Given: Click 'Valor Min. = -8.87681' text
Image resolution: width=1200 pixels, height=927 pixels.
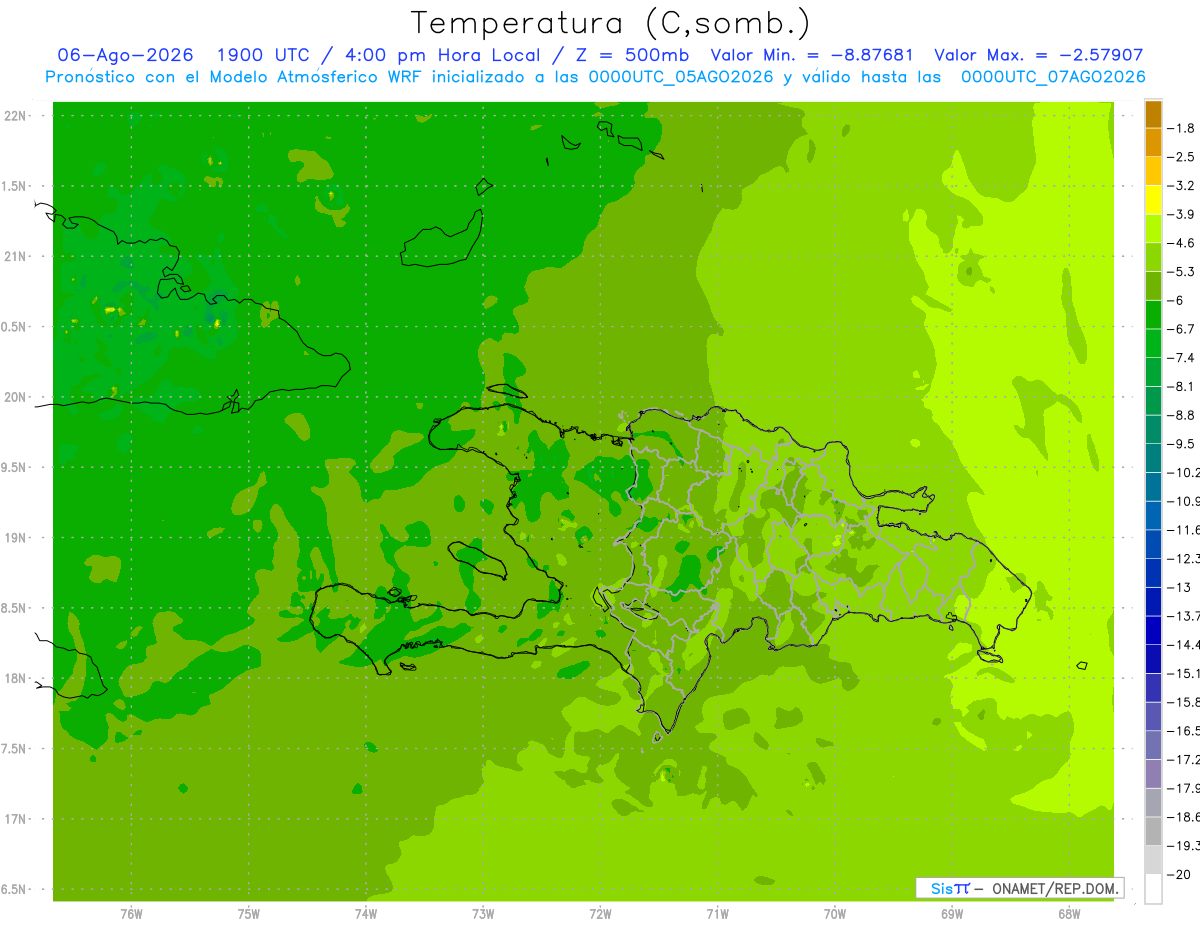Looking at the screenshot, I should pyautogui.click(x=811, y=55).
